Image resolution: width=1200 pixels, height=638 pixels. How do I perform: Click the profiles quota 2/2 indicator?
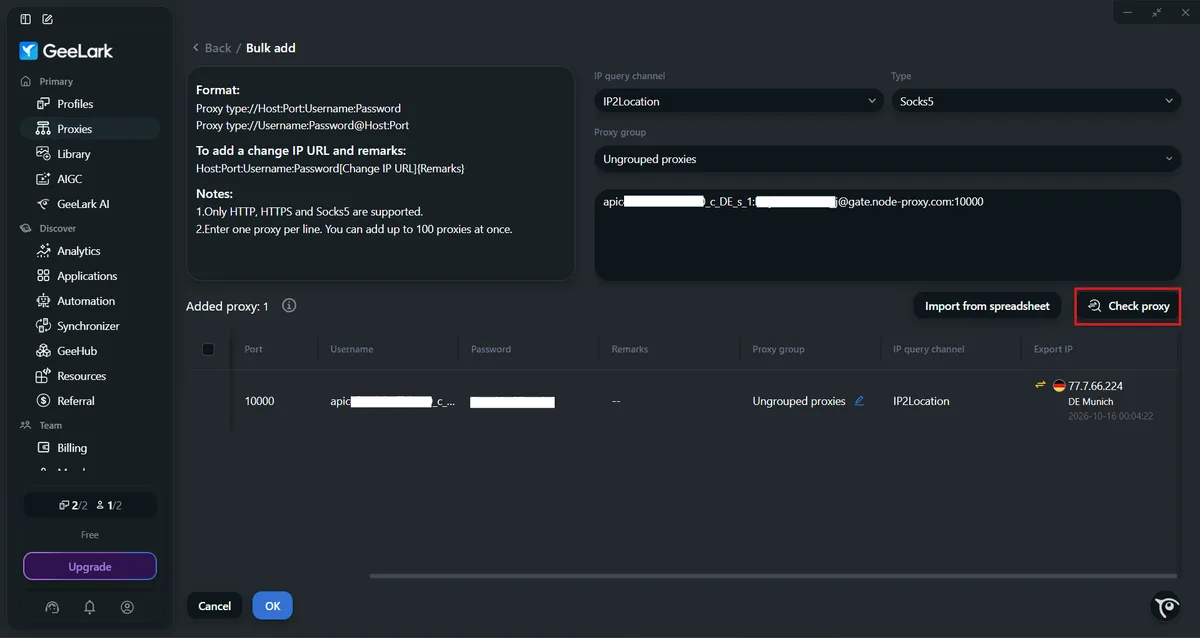(73, 506)
